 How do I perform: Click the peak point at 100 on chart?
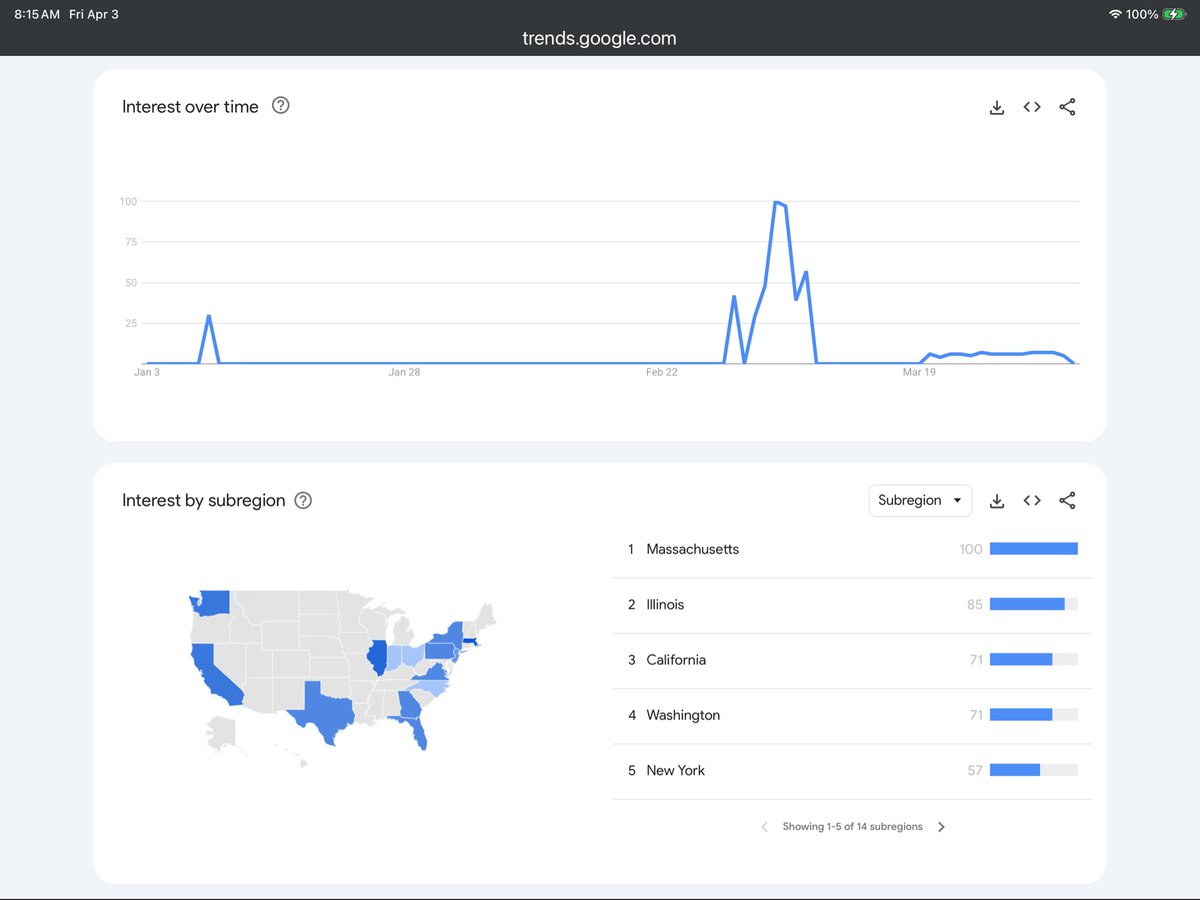point(775,202)
